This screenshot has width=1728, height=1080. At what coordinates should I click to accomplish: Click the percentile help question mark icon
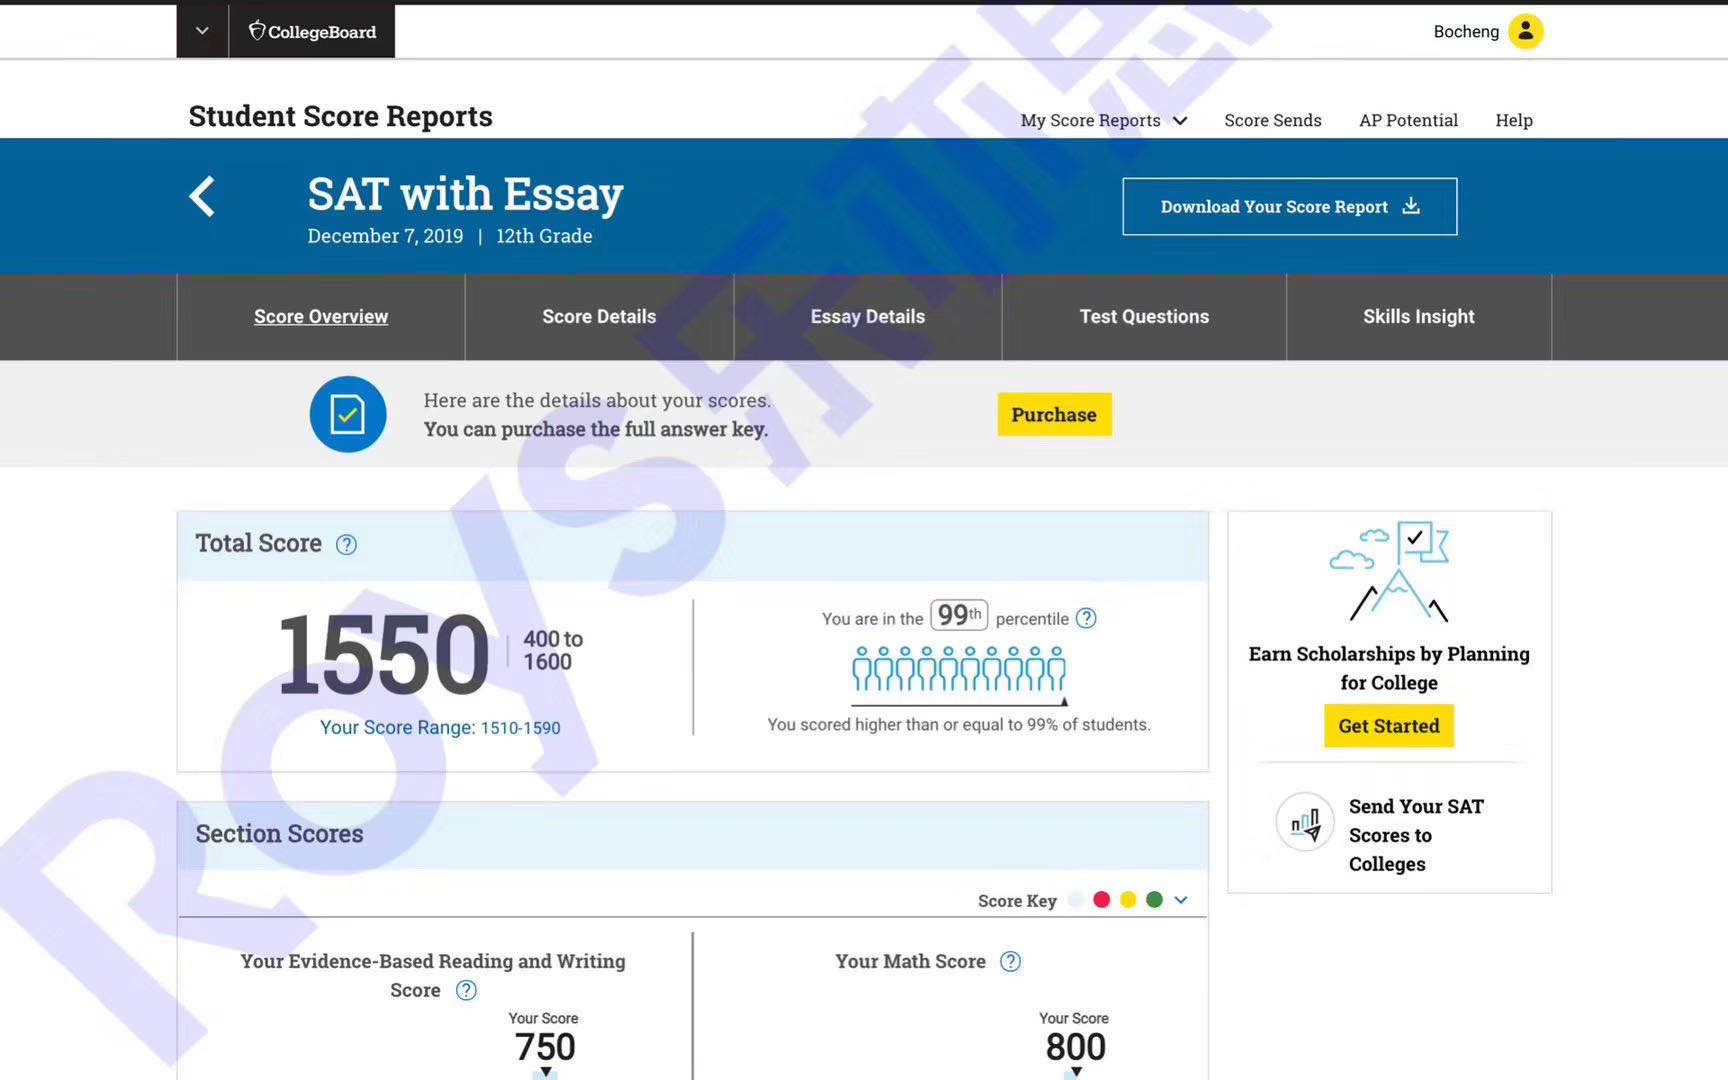[x=1086, y=619]
